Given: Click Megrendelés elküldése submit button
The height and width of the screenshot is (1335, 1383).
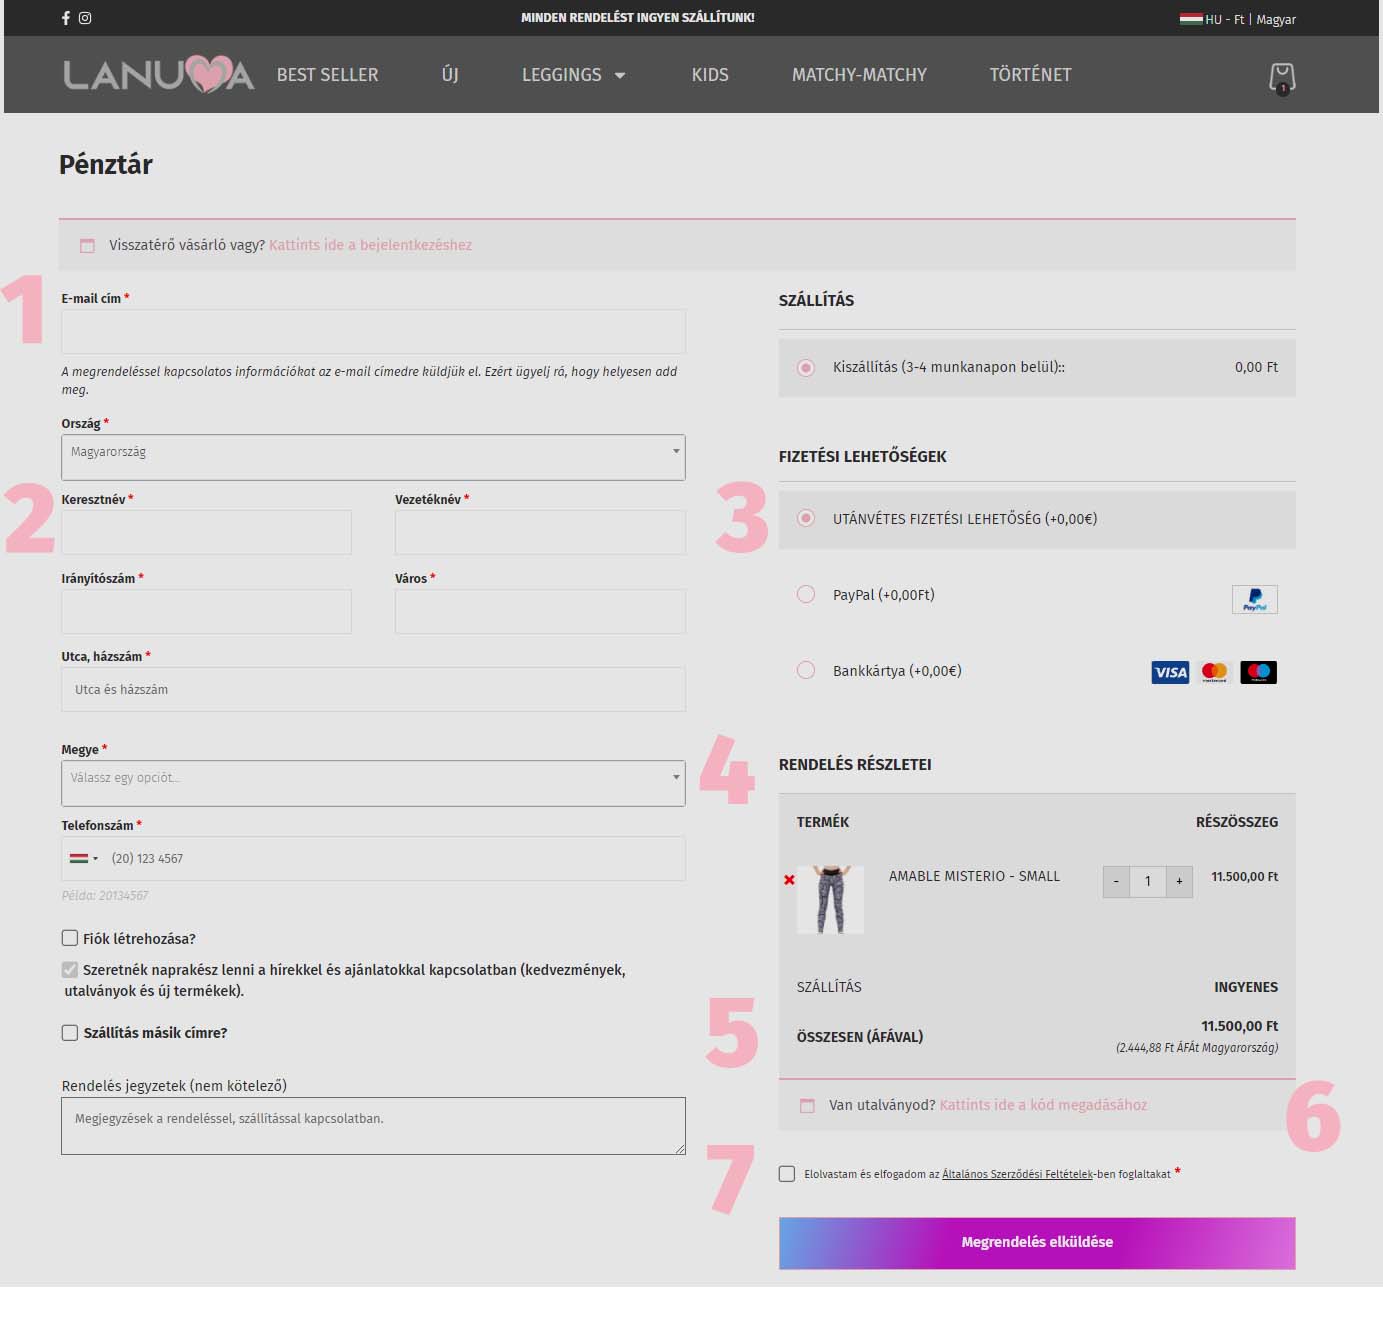Looking at the screenshot, I should [1037, 1242].
